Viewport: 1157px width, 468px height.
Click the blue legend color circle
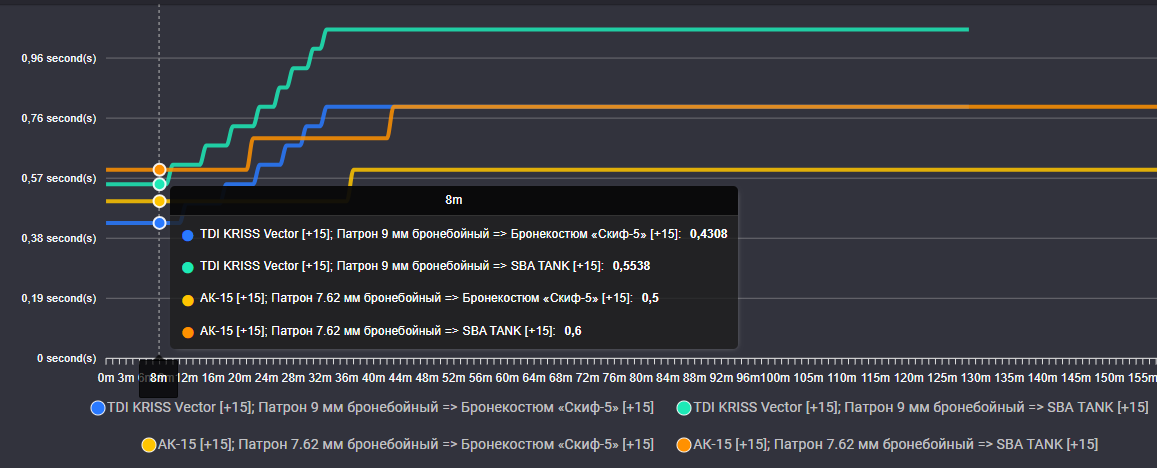pyautogui.click(x=97, y=407)
